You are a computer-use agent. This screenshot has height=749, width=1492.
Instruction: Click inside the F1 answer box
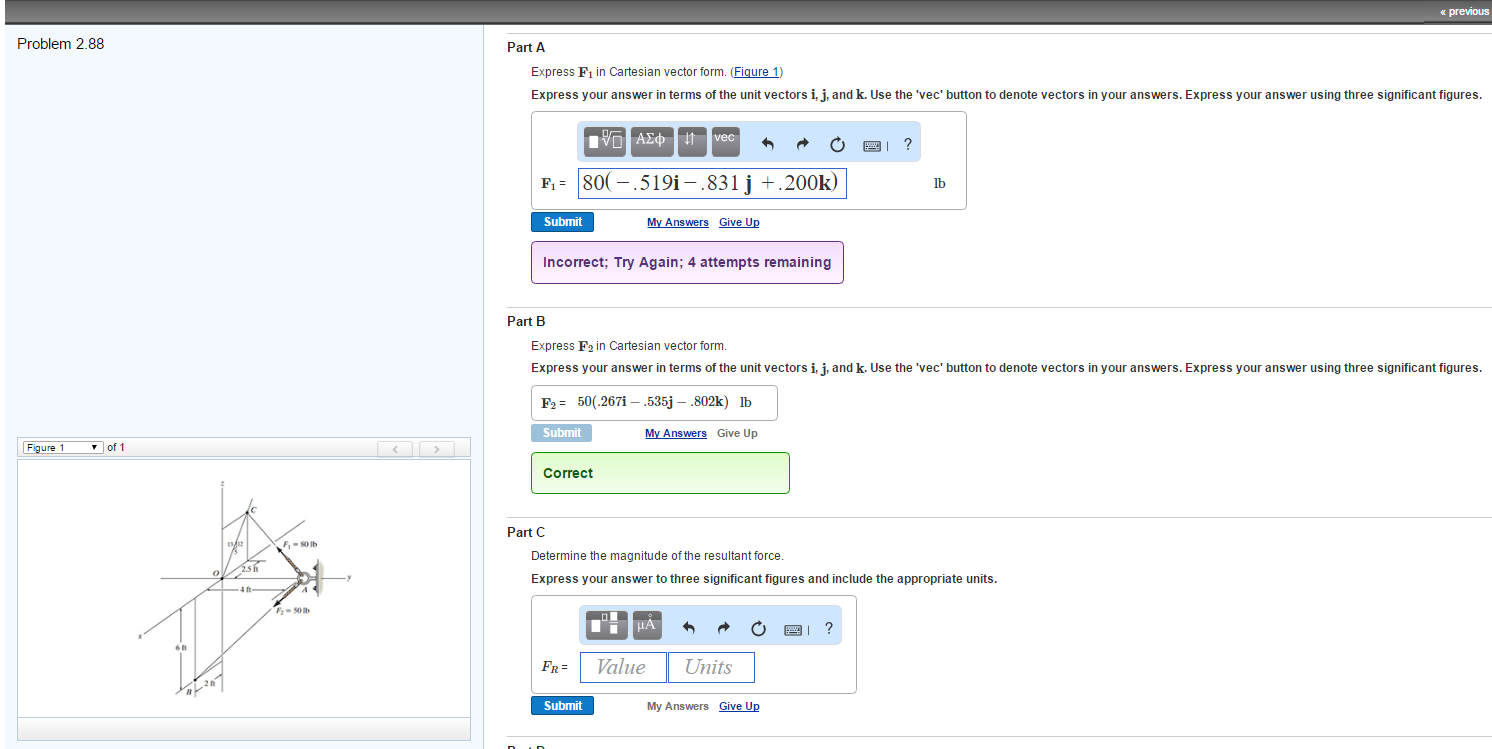point(712,183)
